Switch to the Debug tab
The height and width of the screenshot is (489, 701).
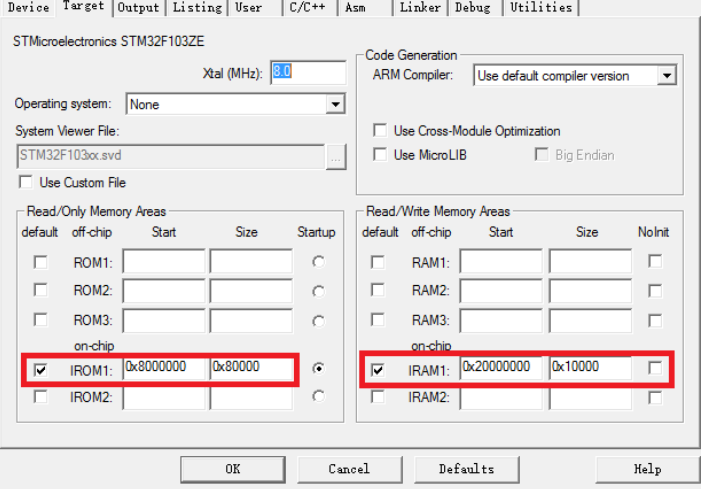point(473,8)
